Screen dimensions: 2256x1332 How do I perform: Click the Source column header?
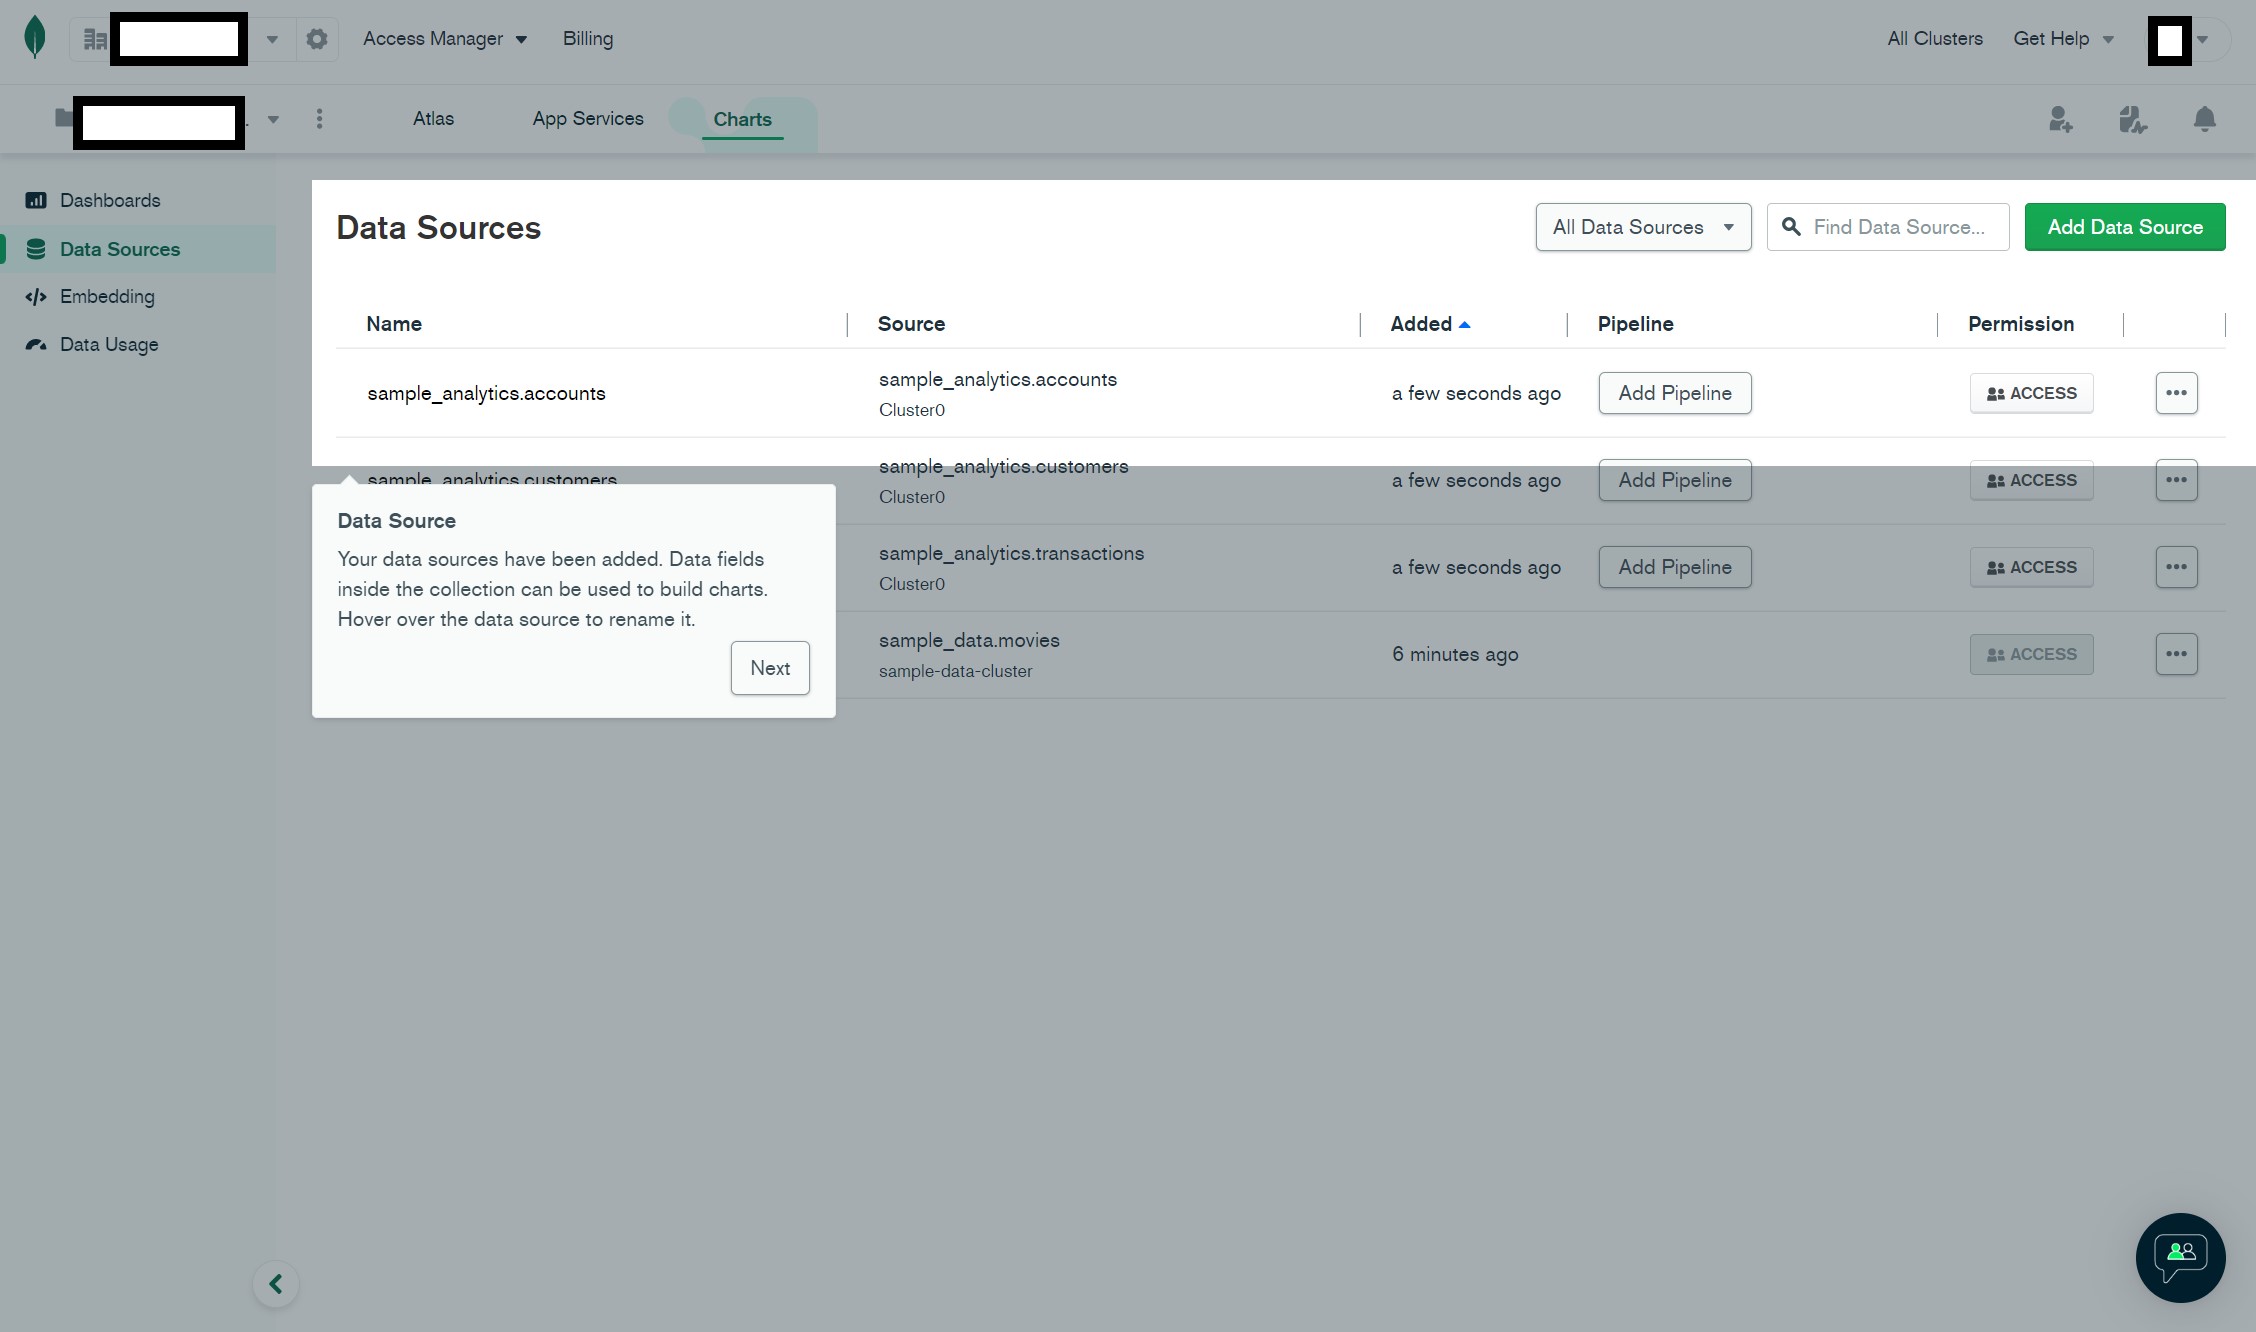911,324
